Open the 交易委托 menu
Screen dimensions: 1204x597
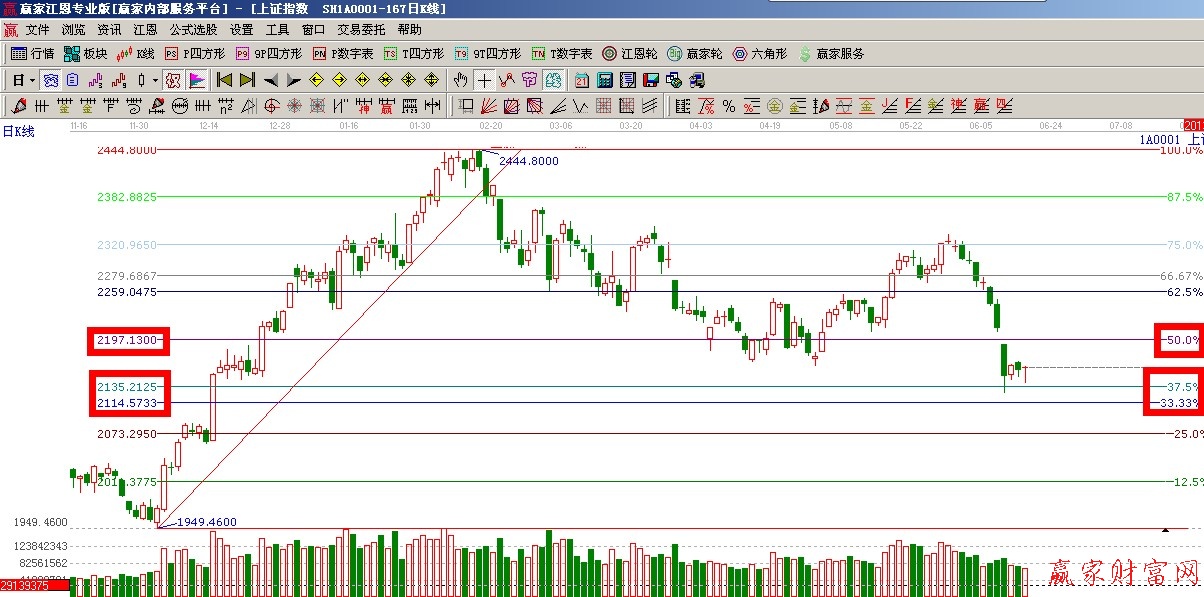pos(361,30)
